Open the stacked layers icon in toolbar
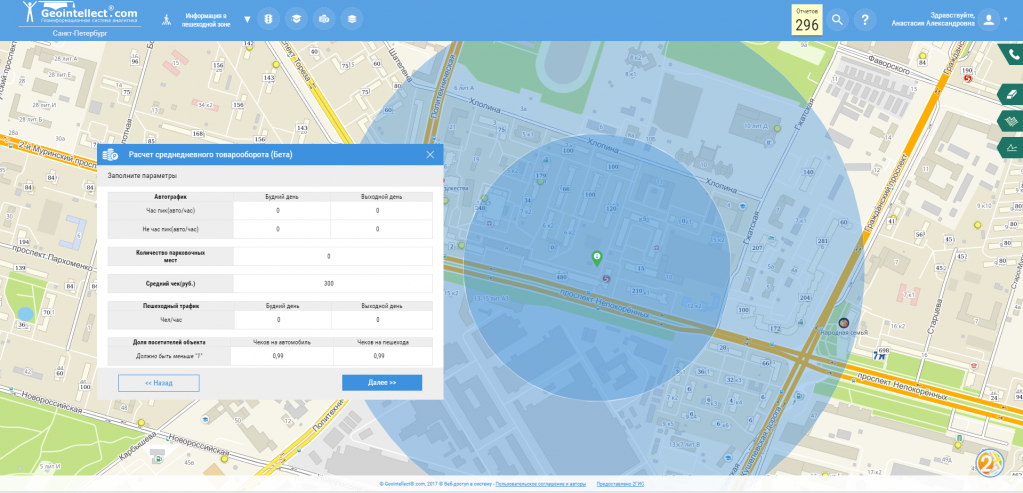Image resolution: width=1023 pixels, height=493 pixels. click(x=350, y=19)
